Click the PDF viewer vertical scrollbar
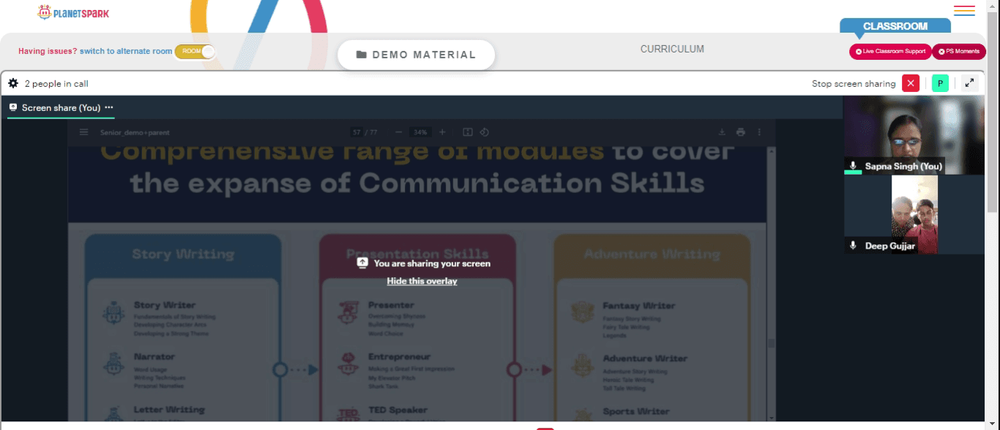This screenshot has height=430, width=1000. pyautogui.click(x=772, y=343)
